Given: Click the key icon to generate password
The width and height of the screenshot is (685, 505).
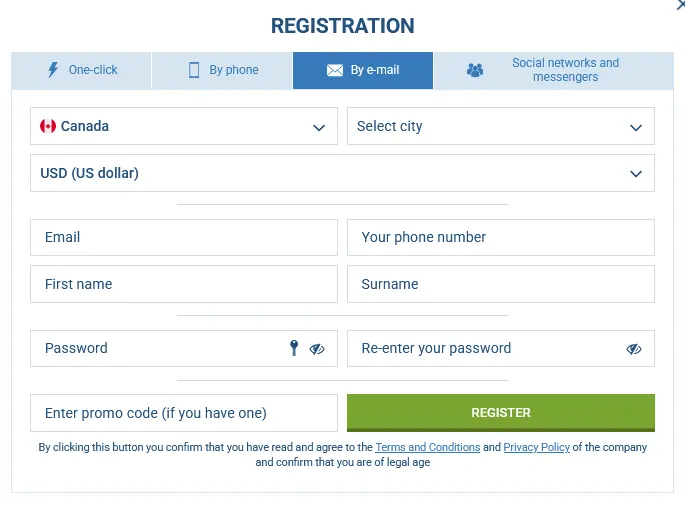Looking at the screenshot, I should click(x=294, y=348).
